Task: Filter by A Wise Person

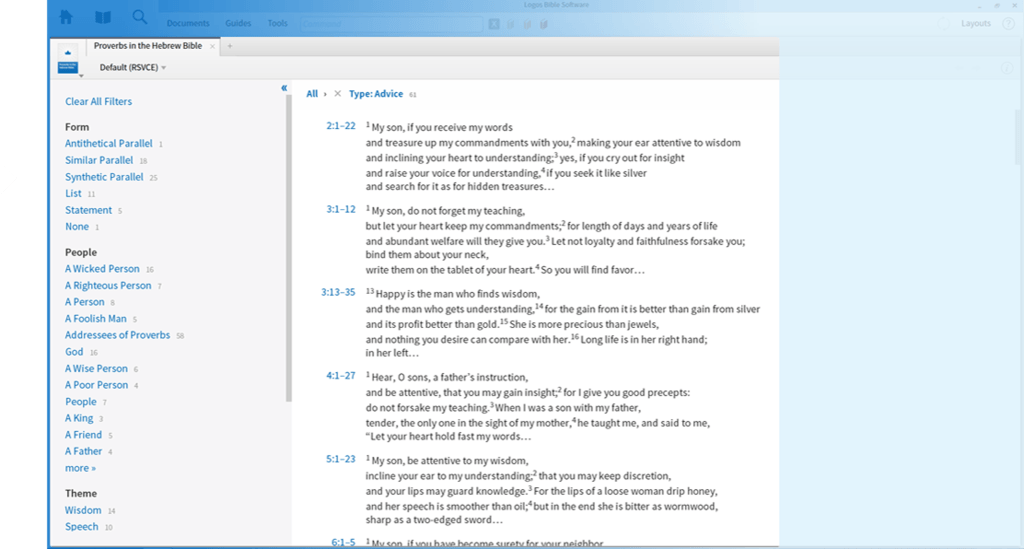Action: tap(96, 368)
